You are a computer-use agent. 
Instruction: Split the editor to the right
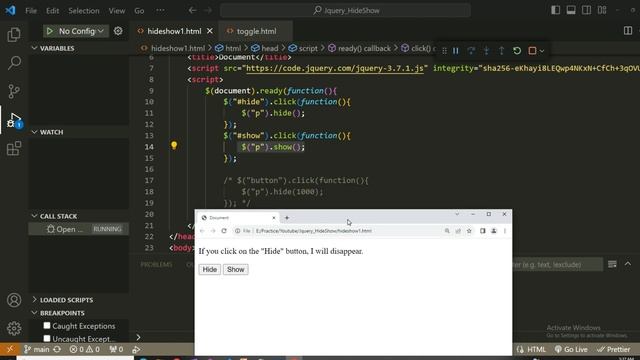coord(628,31)
